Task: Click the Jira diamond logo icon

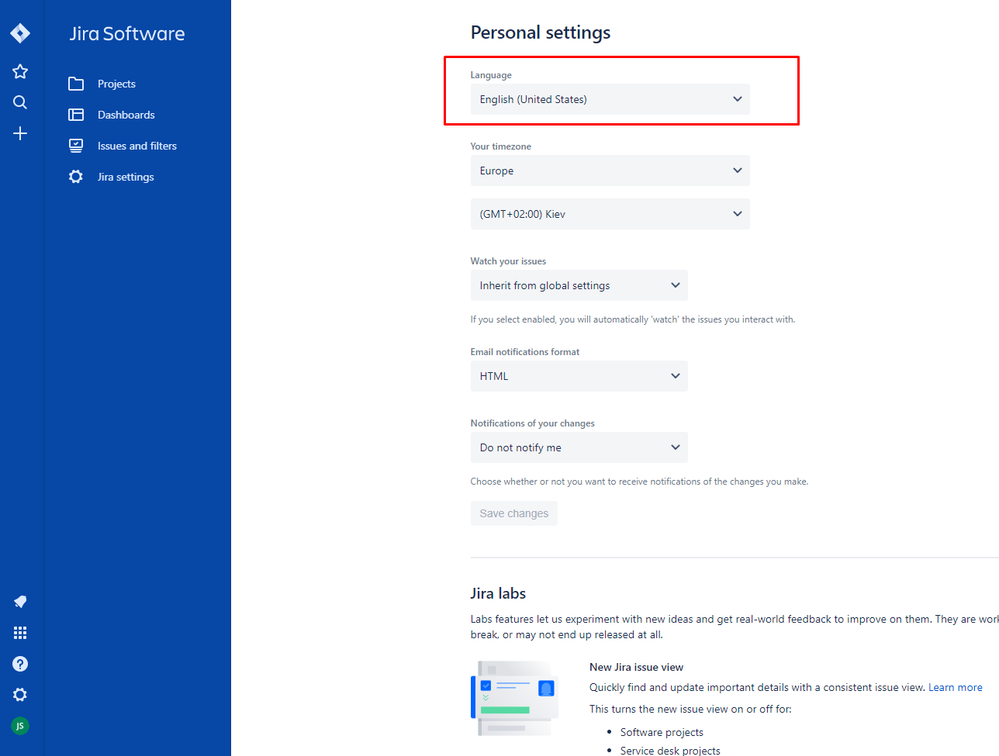Action: 20,33
